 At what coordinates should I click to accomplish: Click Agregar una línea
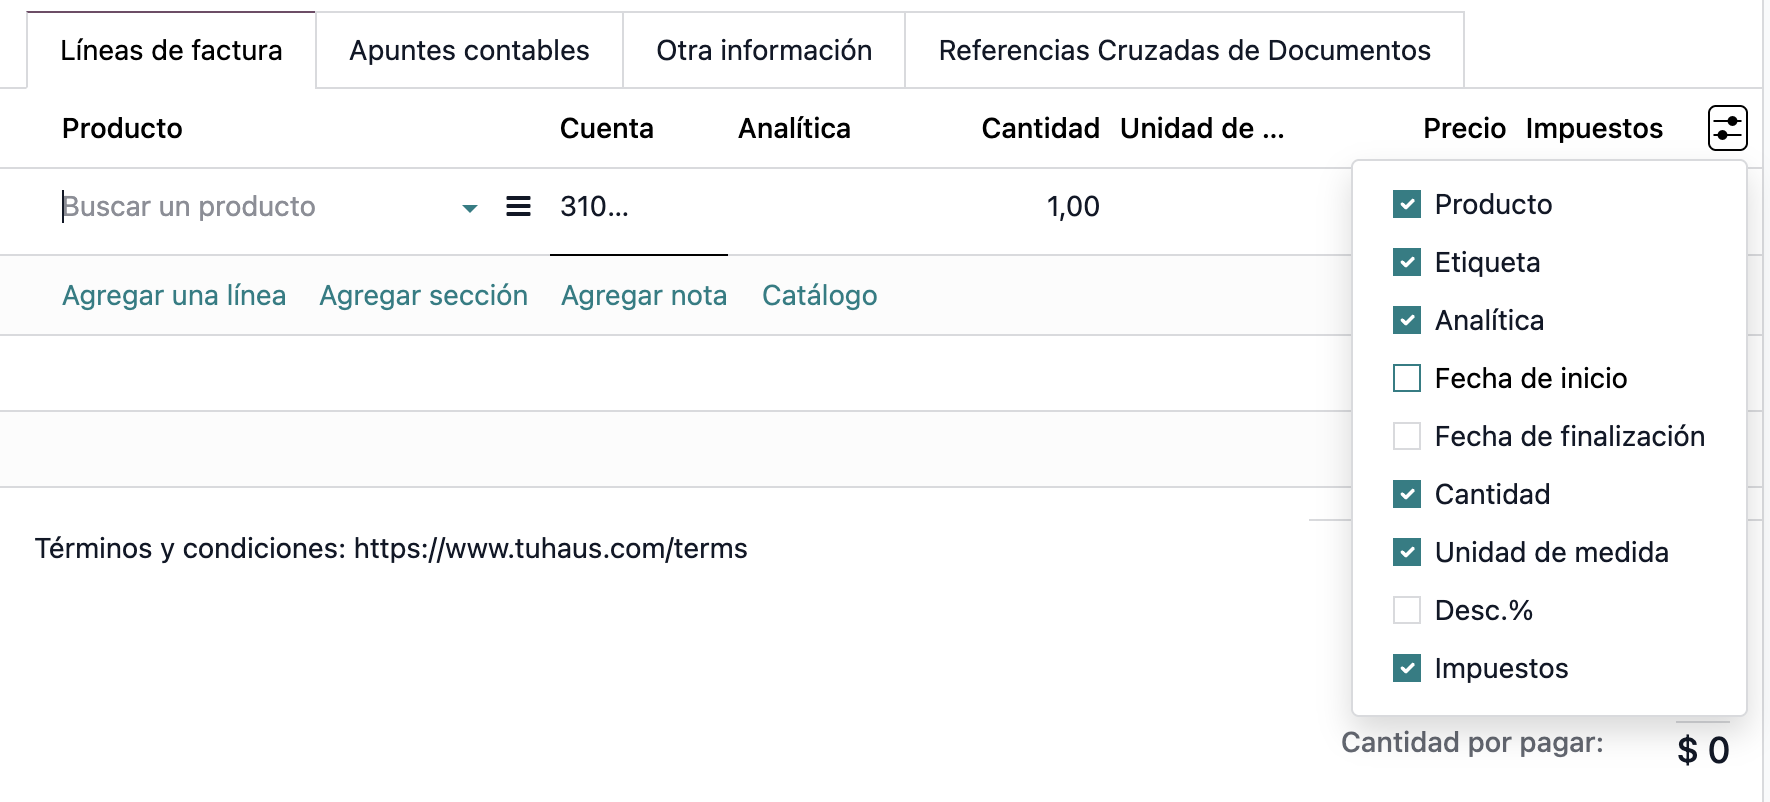point(174,295)
